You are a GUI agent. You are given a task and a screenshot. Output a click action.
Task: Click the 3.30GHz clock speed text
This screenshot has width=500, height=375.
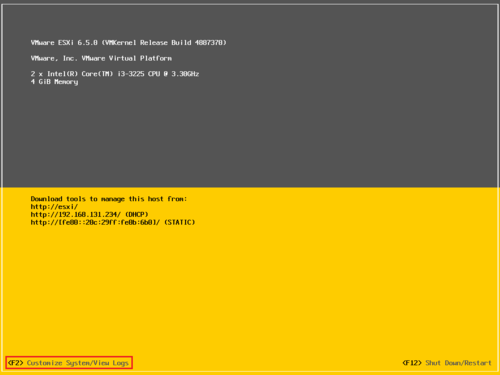185,74
